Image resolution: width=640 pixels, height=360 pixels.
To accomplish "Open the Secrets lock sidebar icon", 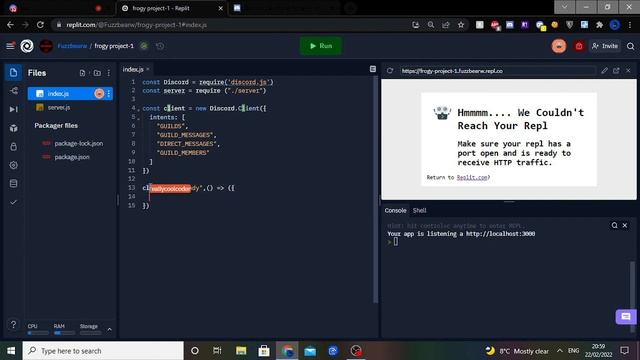I will [x=13, y=147].
